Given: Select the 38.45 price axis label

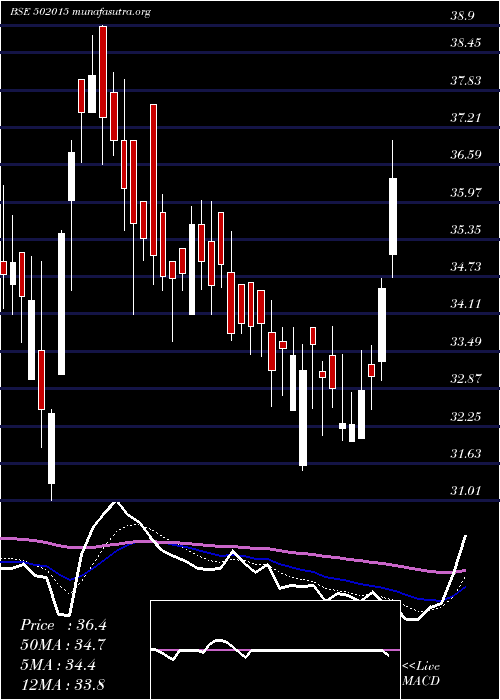Looking at the screenshot, I should click(x=466, y=43).
